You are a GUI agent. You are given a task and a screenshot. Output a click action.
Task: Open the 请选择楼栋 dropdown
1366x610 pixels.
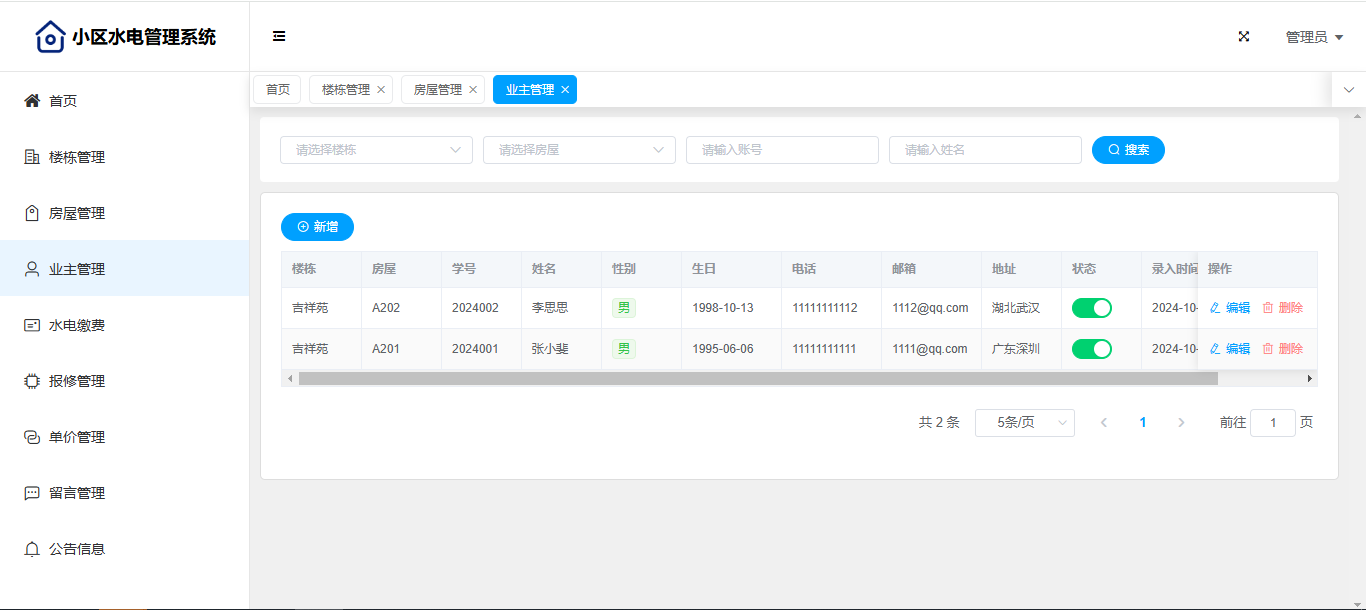(x=376, y=150)
